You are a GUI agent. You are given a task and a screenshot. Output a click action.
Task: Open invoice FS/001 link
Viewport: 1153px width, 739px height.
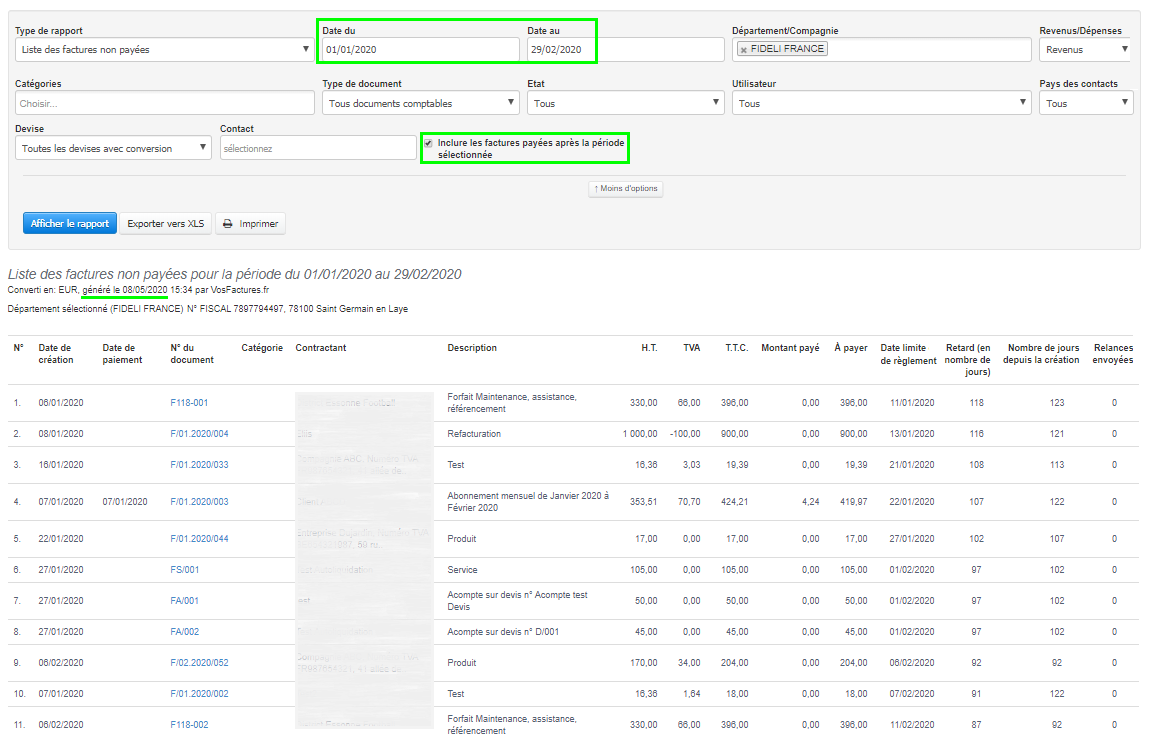185,570
